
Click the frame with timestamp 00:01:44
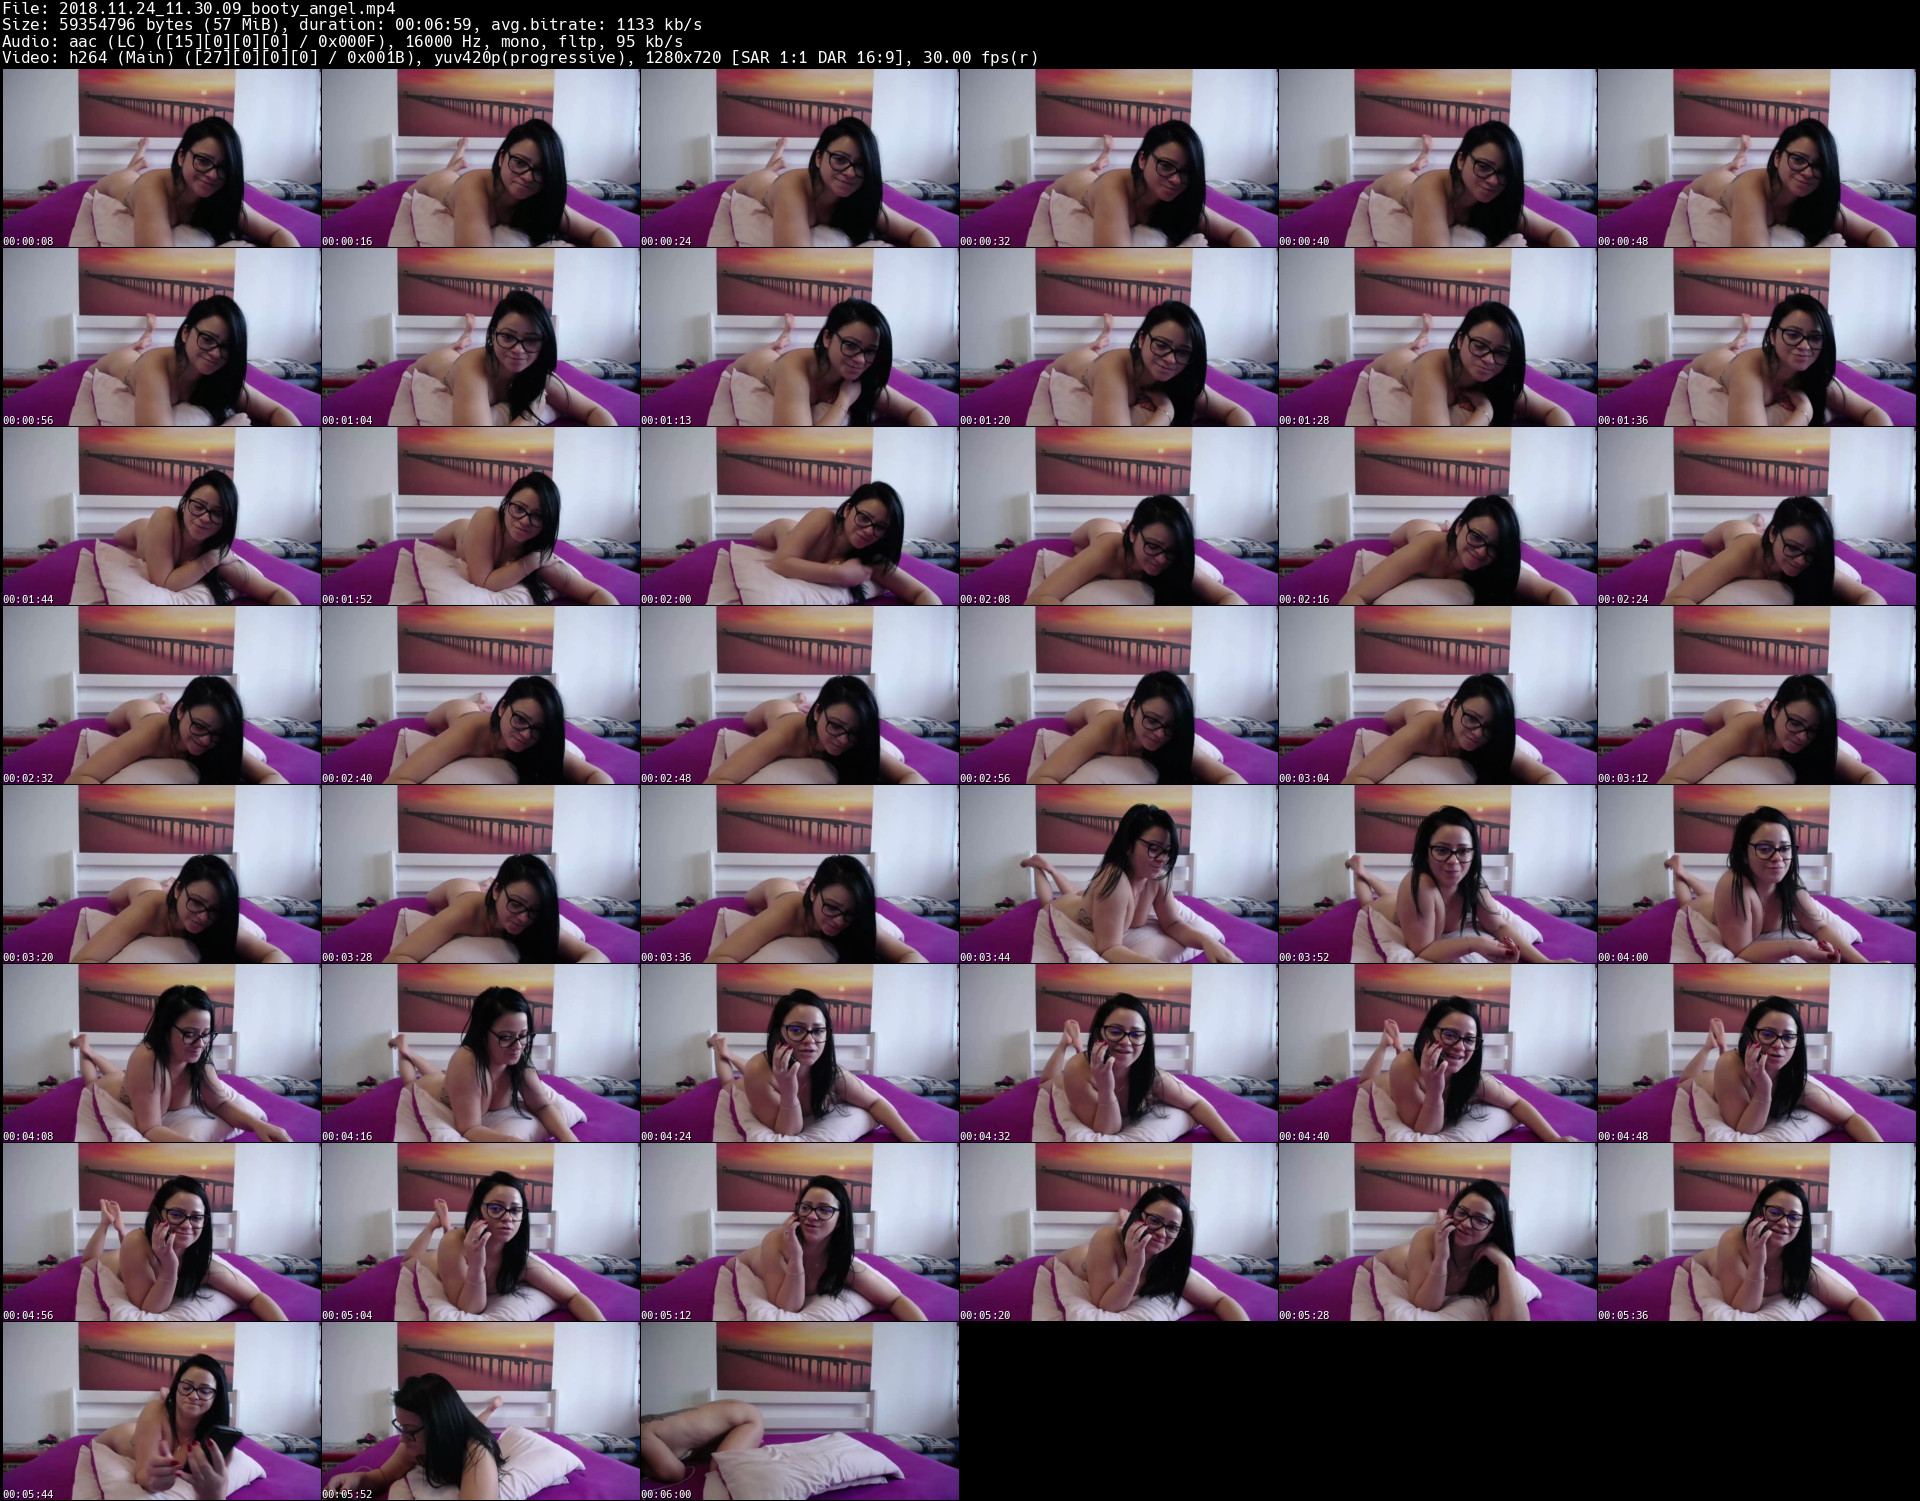(161, 516)
